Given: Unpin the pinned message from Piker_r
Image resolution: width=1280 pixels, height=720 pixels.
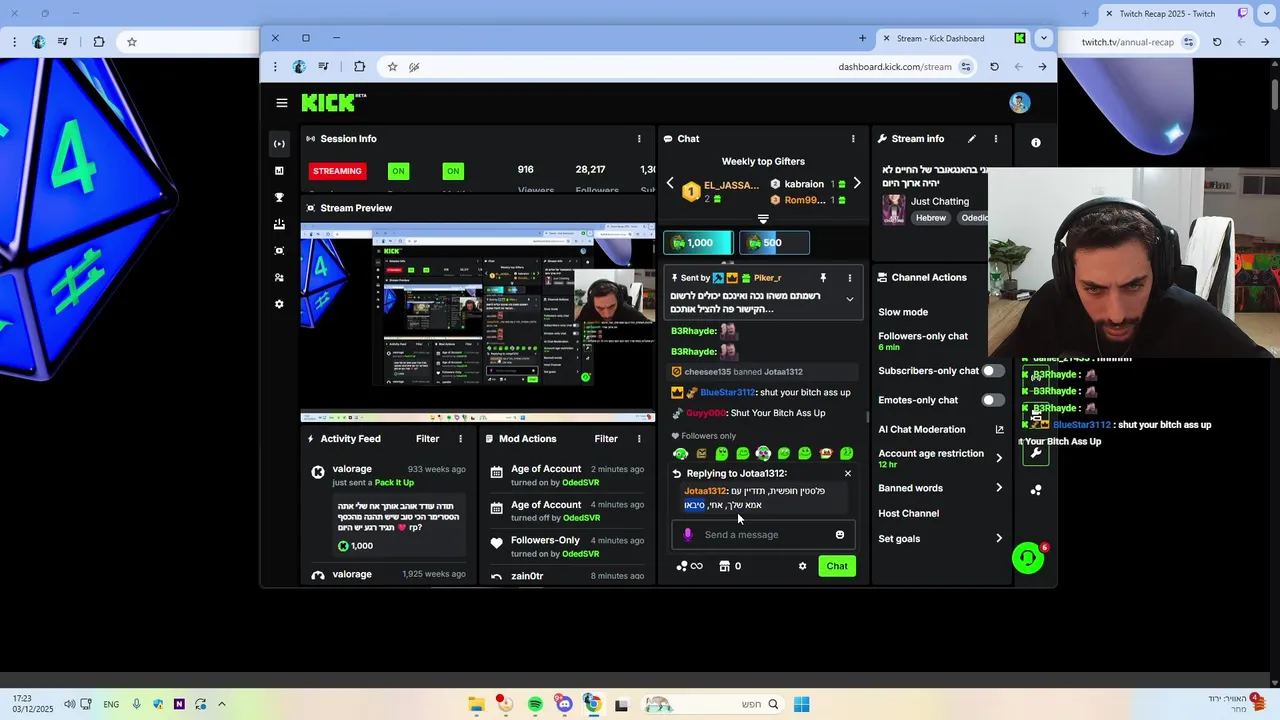Looking at the screenshot, I should 823,278.
